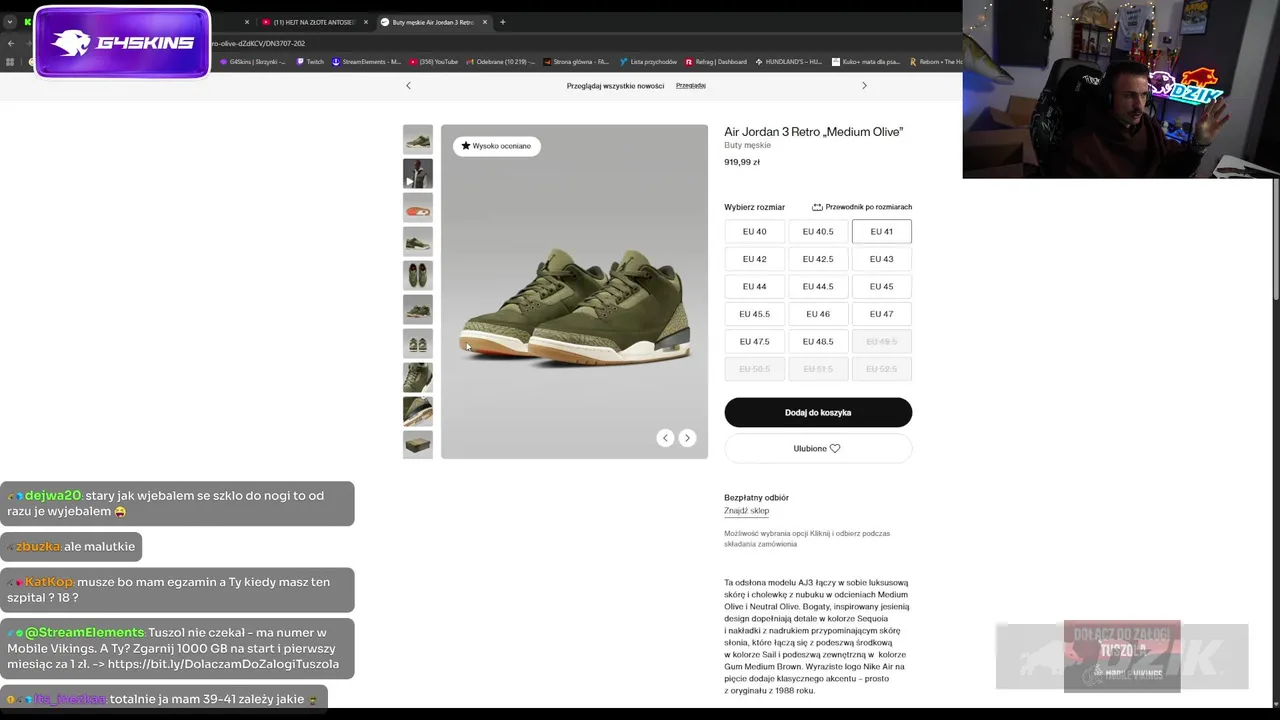1280x720 pixels.
Task: Open the size guide ruler icon
Action: pyautogui.click(x=817, y=207)
